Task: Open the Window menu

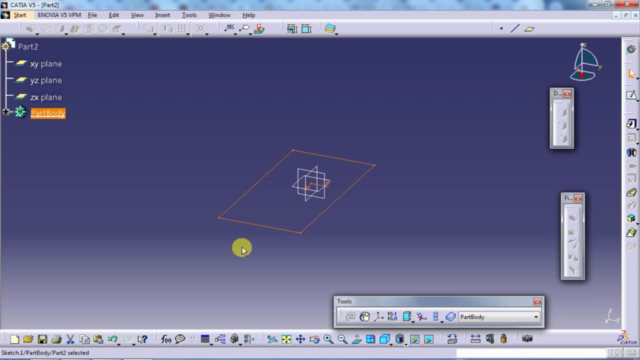Action: coord(220,15)
